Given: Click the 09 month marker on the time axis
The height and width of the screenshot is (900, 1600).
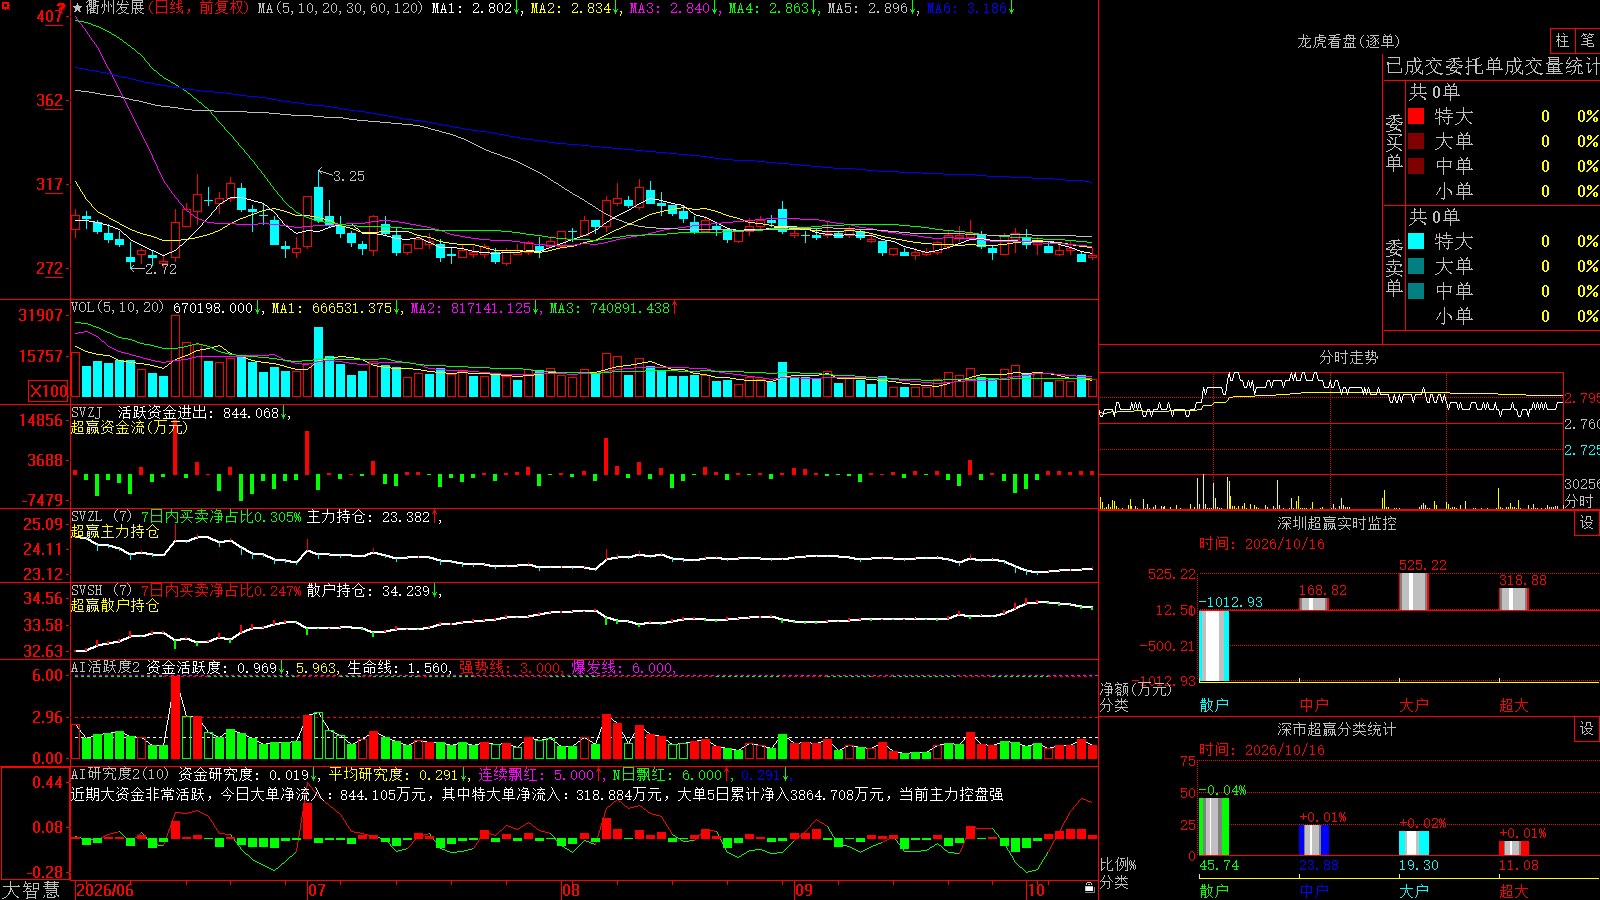Looking at the screenshot, I should tap(804, 890).
